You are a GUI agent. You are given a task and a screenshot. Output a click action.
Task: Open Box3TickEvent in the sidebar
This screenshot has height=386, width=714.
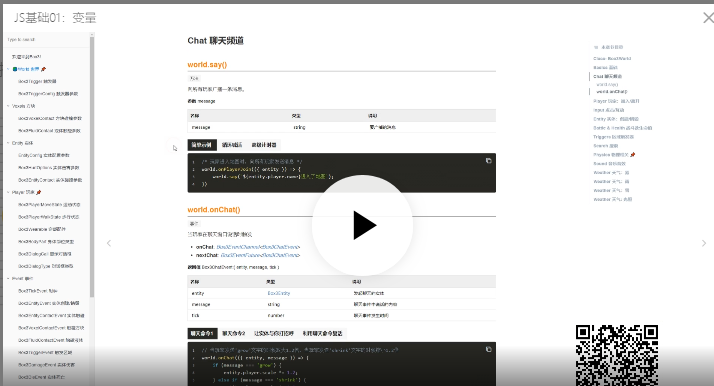pos(38,290)
